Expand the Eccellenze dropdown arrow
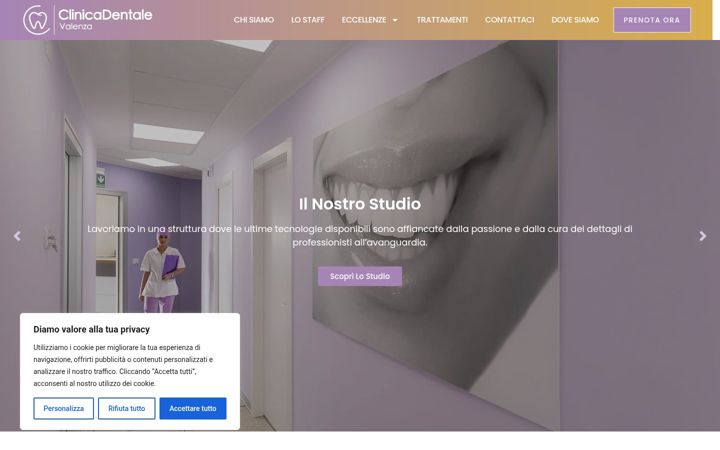Image resolution: width=720 pixels, height=450 pixels. coord(395,20)
